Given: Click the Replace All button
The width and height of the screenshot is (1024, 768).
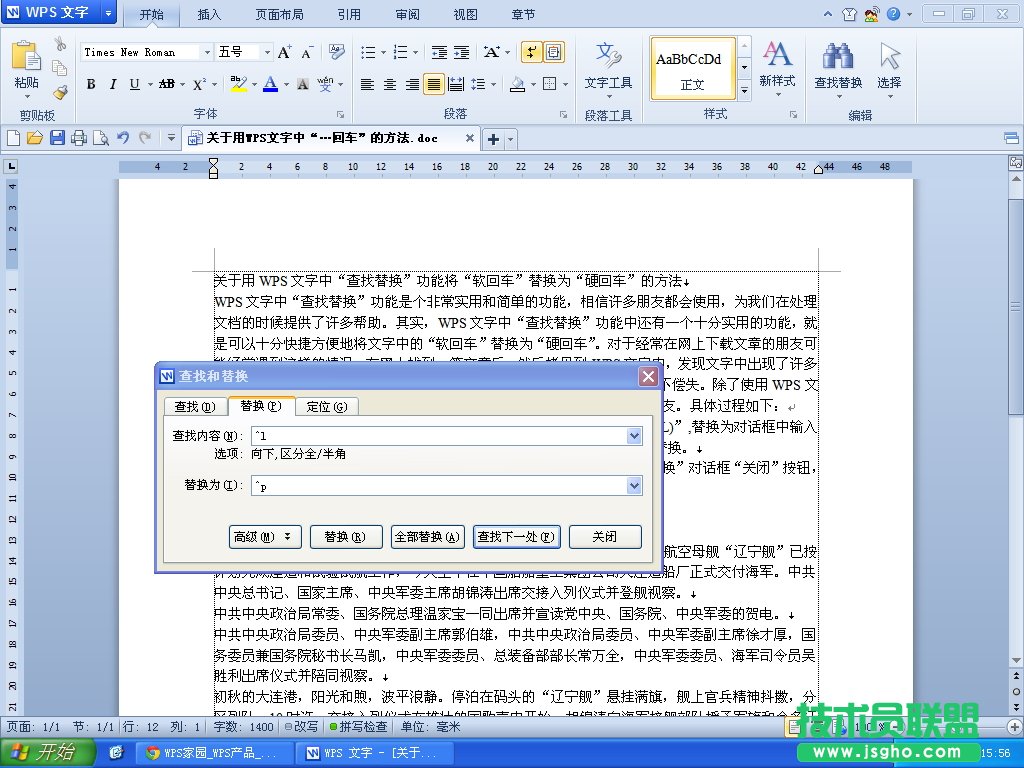Looking at the screenshot, I should pos(427,537).
